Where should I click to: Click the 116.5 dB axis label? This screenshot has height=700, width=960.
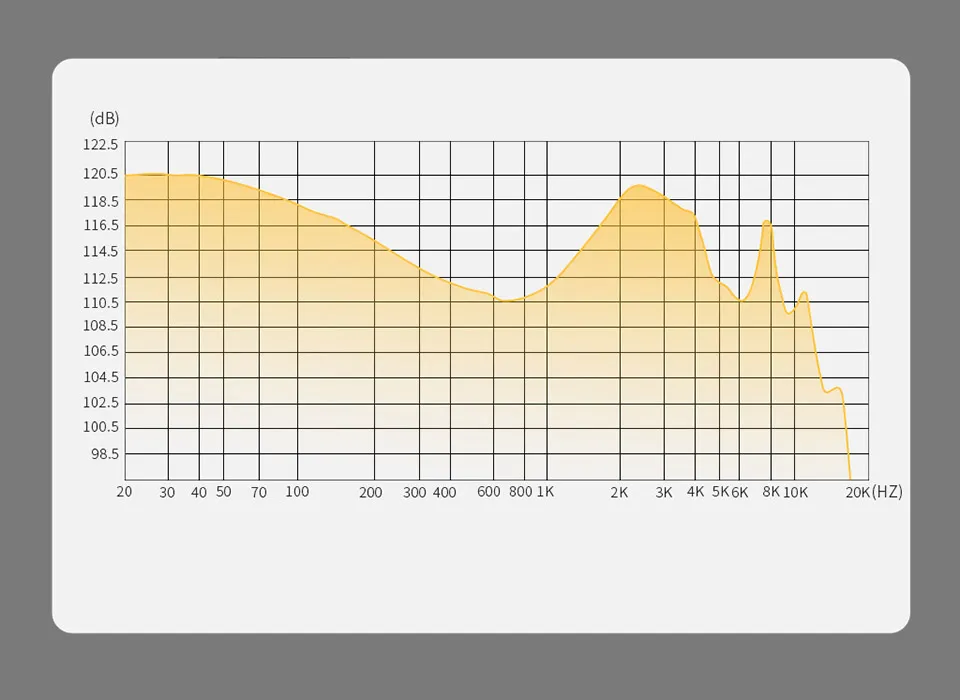pos(100,225)
